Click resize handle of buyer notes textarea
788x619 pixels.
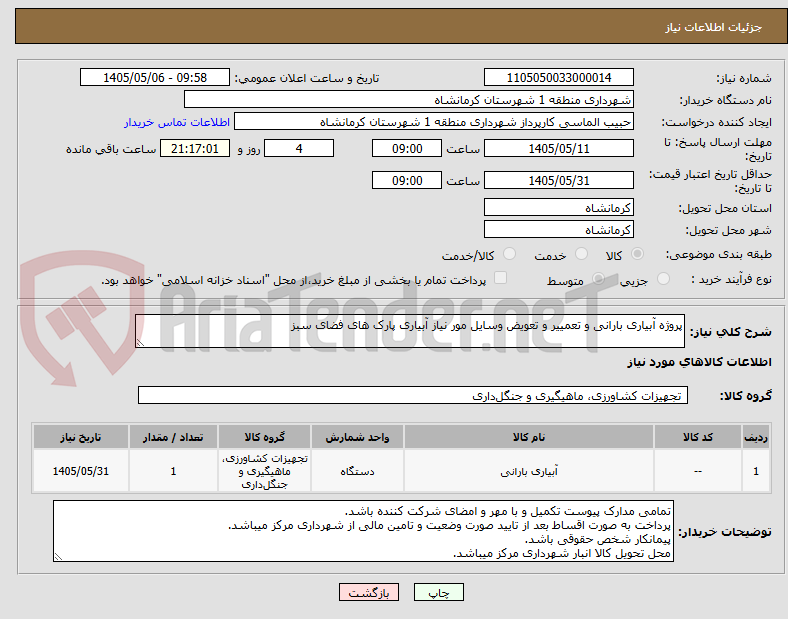coord(58,557)
